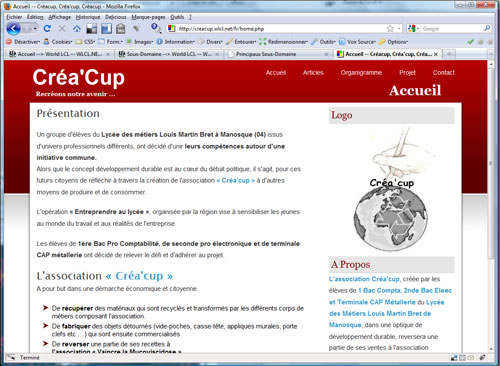Click the site favicon in address bar
This screenshot has width=500, height=366.
[171, 29]
